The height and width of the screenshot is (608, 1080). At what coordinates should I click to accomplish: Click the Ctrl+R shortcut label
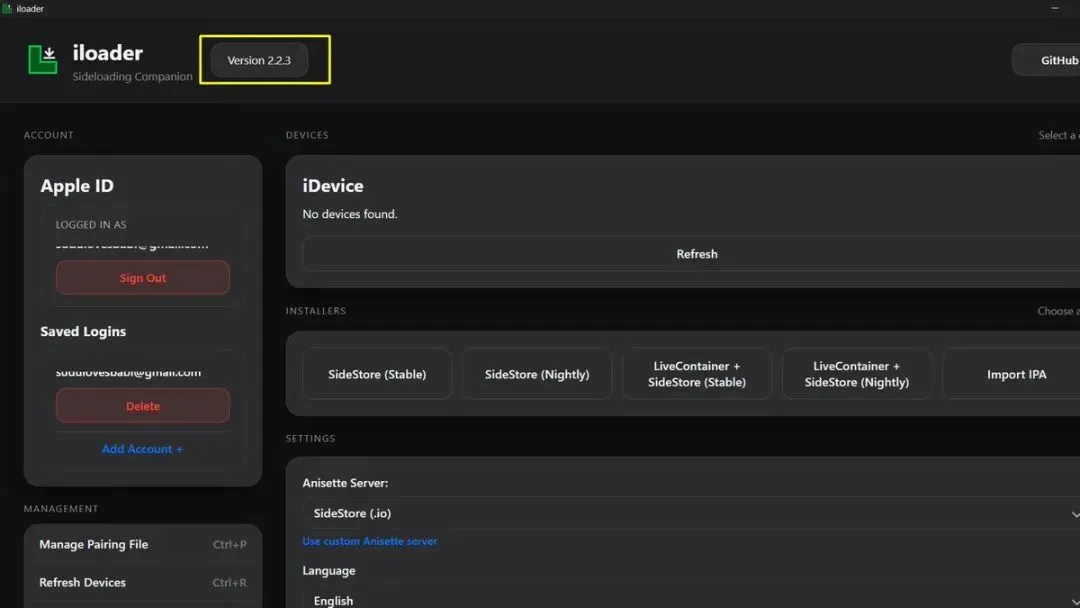[x=229, y=583]
